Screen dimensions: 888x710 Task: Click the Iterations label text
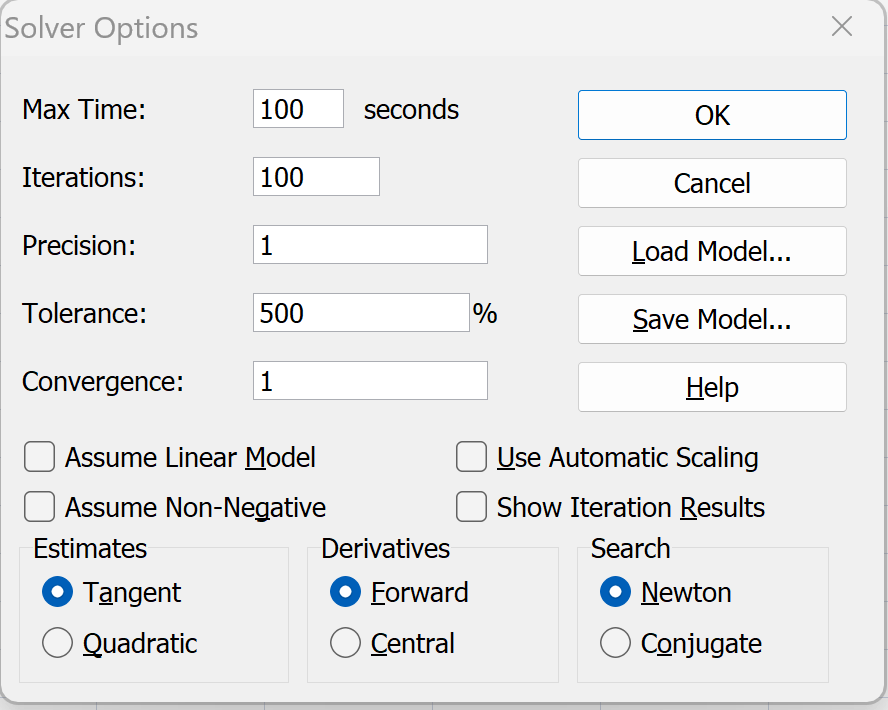click(x=83, y=177)
